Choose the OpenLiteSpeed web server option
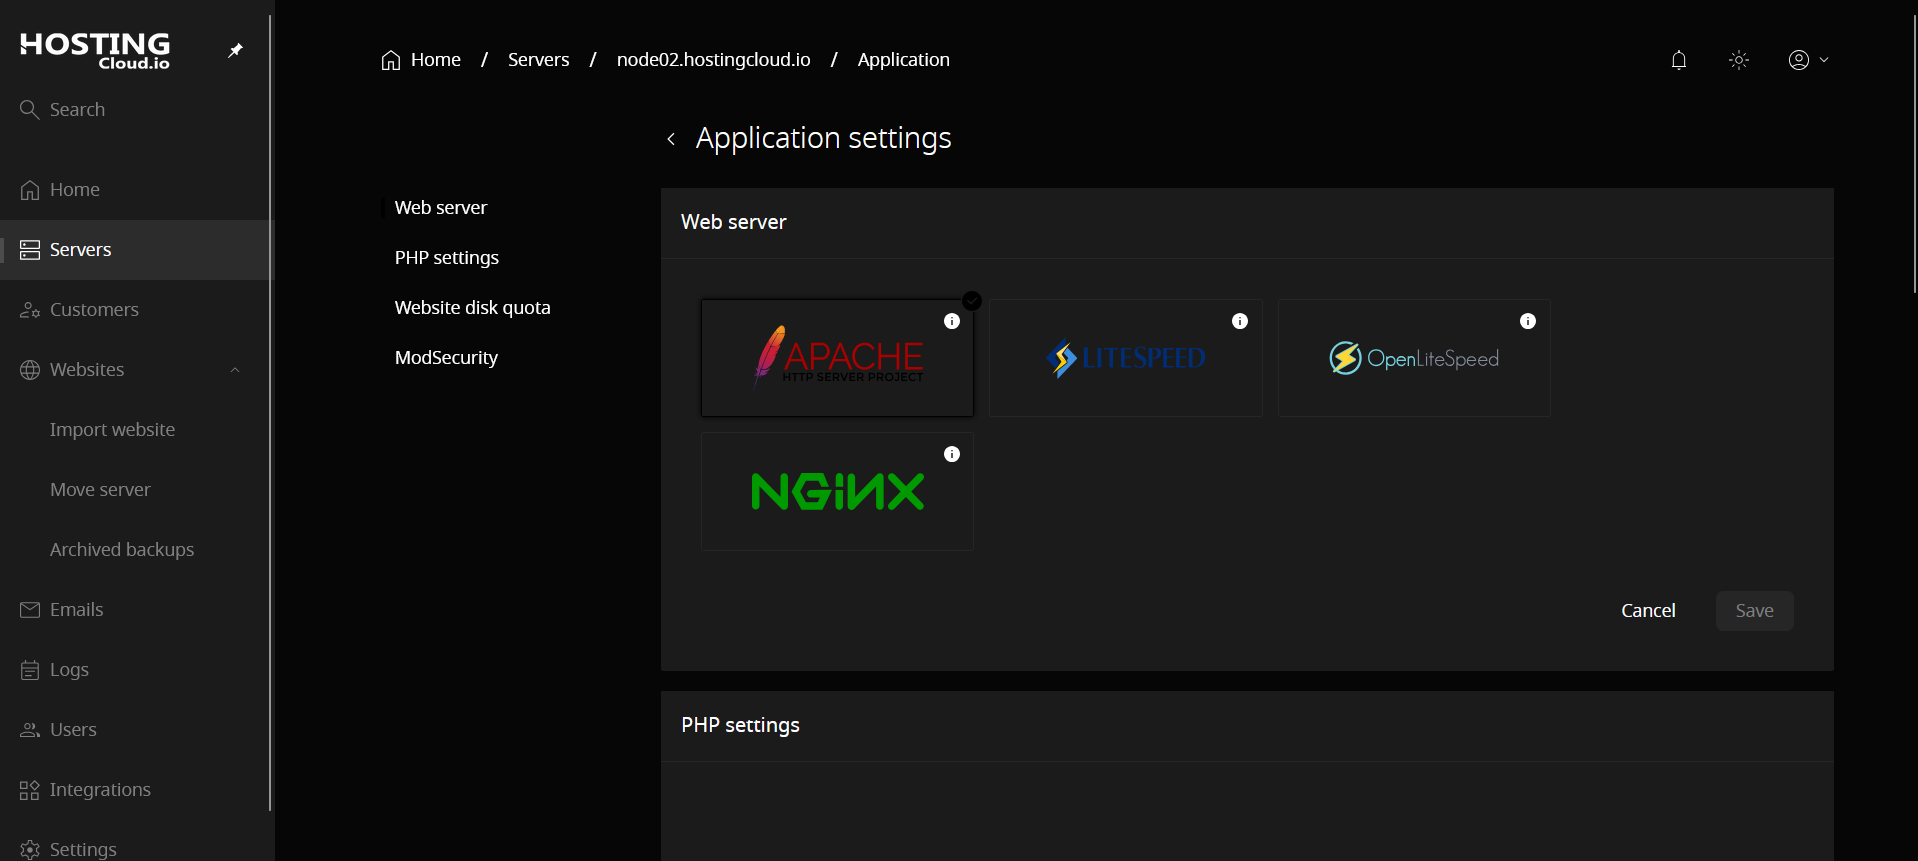The image size is (1918, 861). tap(1413, 359)
